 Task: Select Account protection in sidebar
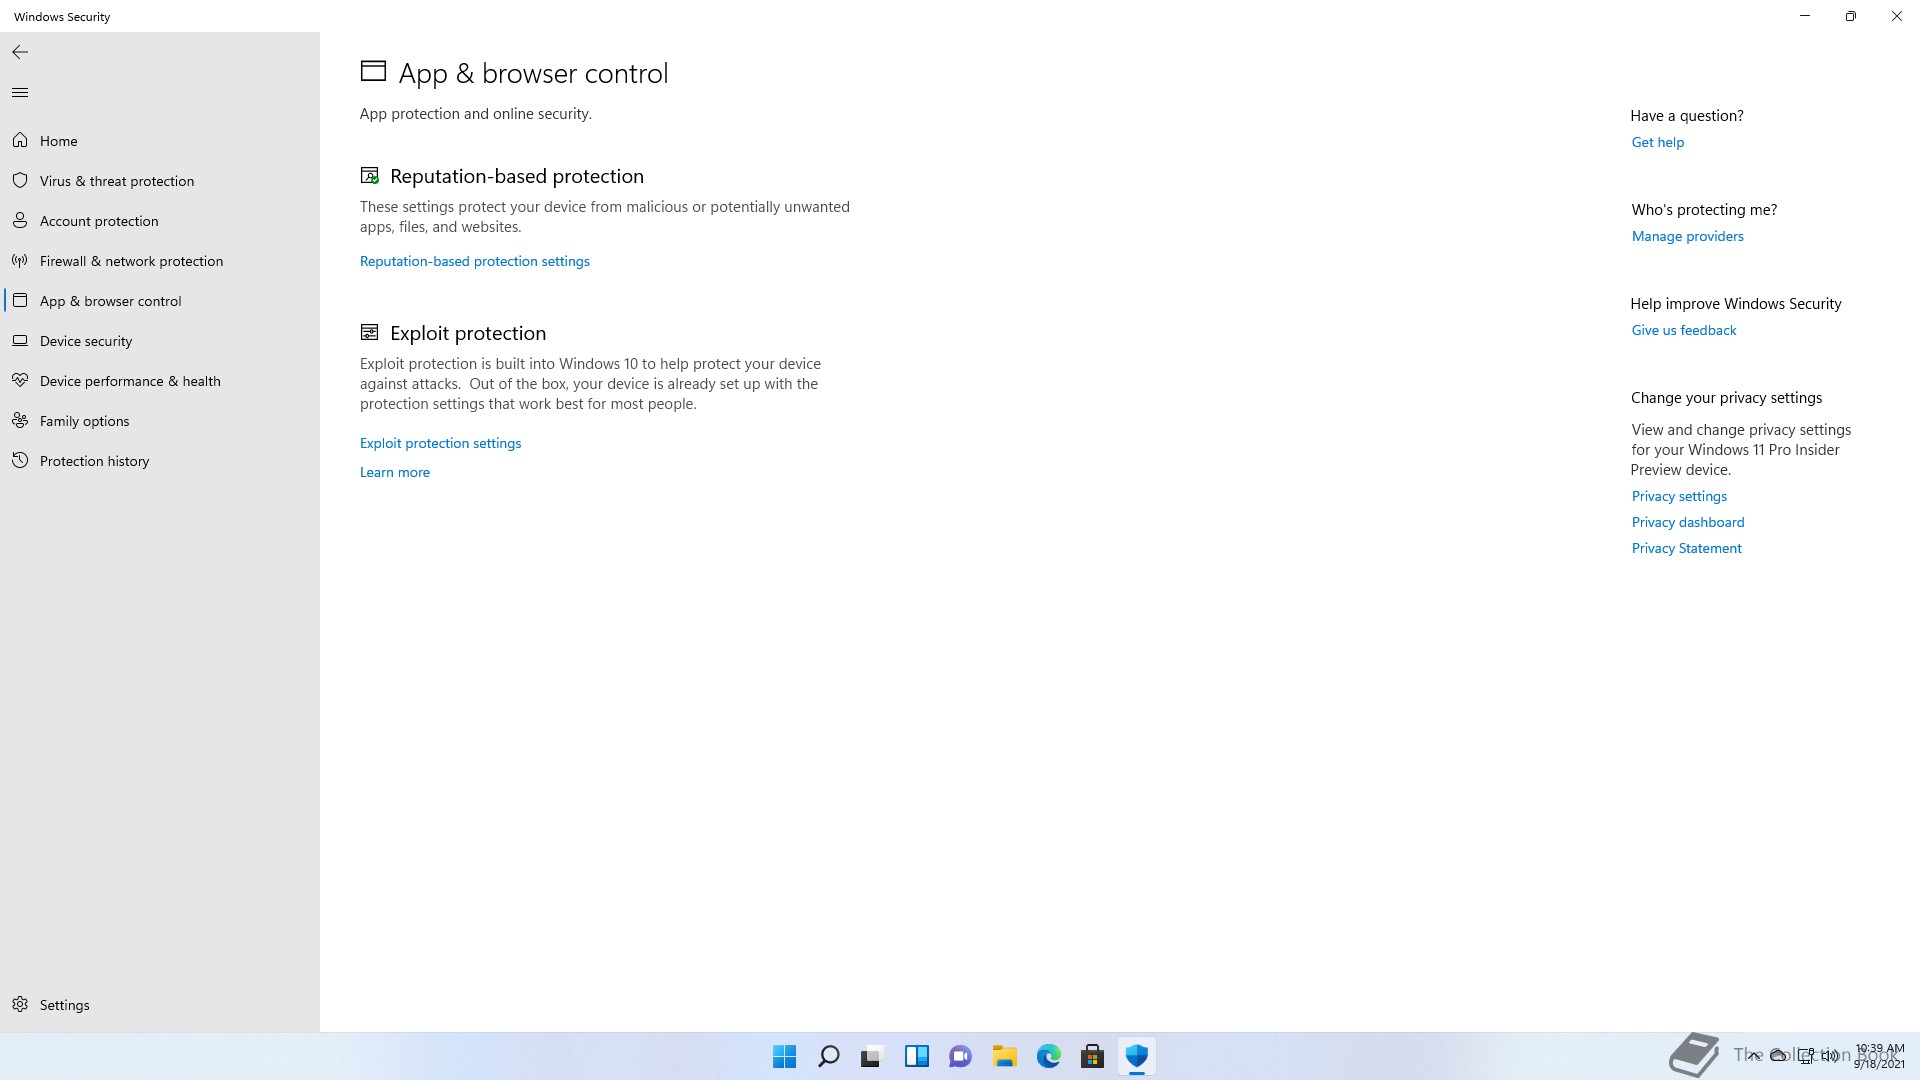coord(160,221)
